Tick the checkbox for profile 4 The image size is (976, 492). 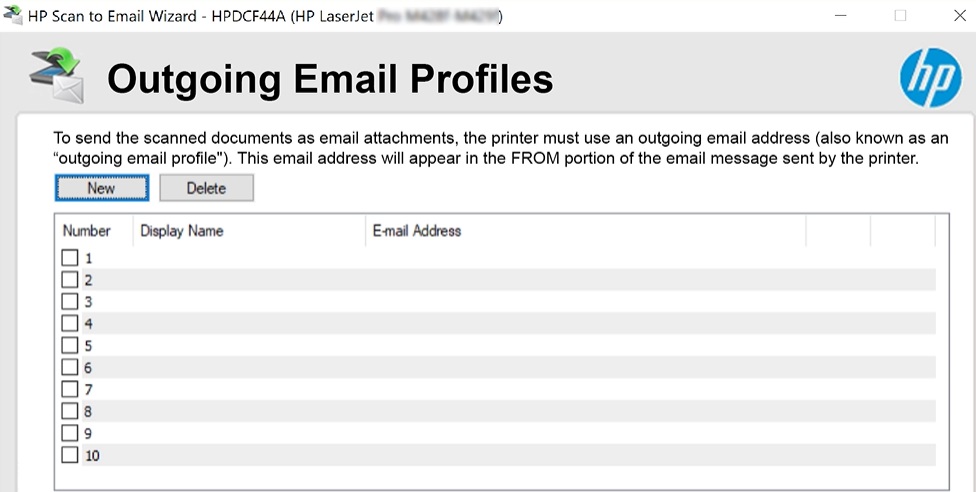coord(70,323)
